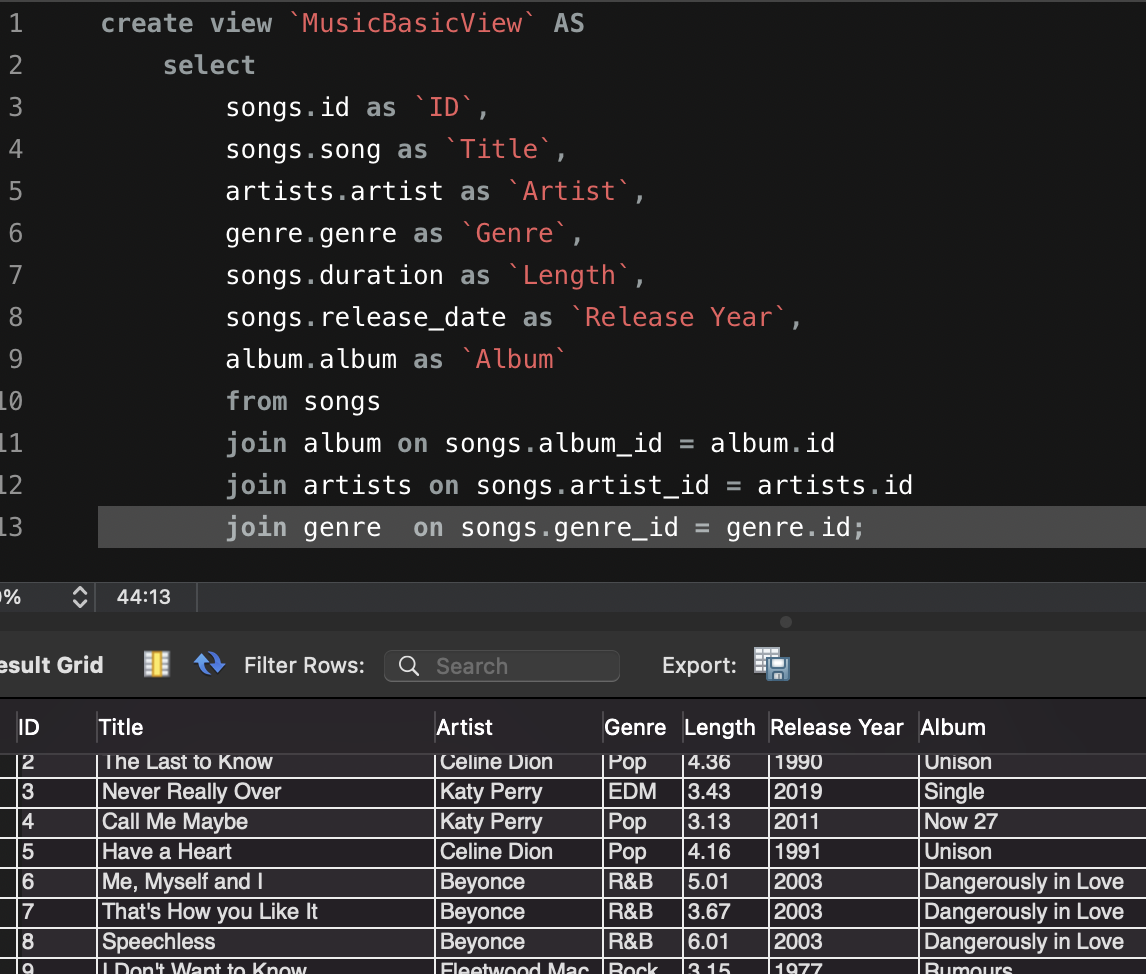Click the Album column header
Screen dimensions: 1146x974
coord(1032,727)
